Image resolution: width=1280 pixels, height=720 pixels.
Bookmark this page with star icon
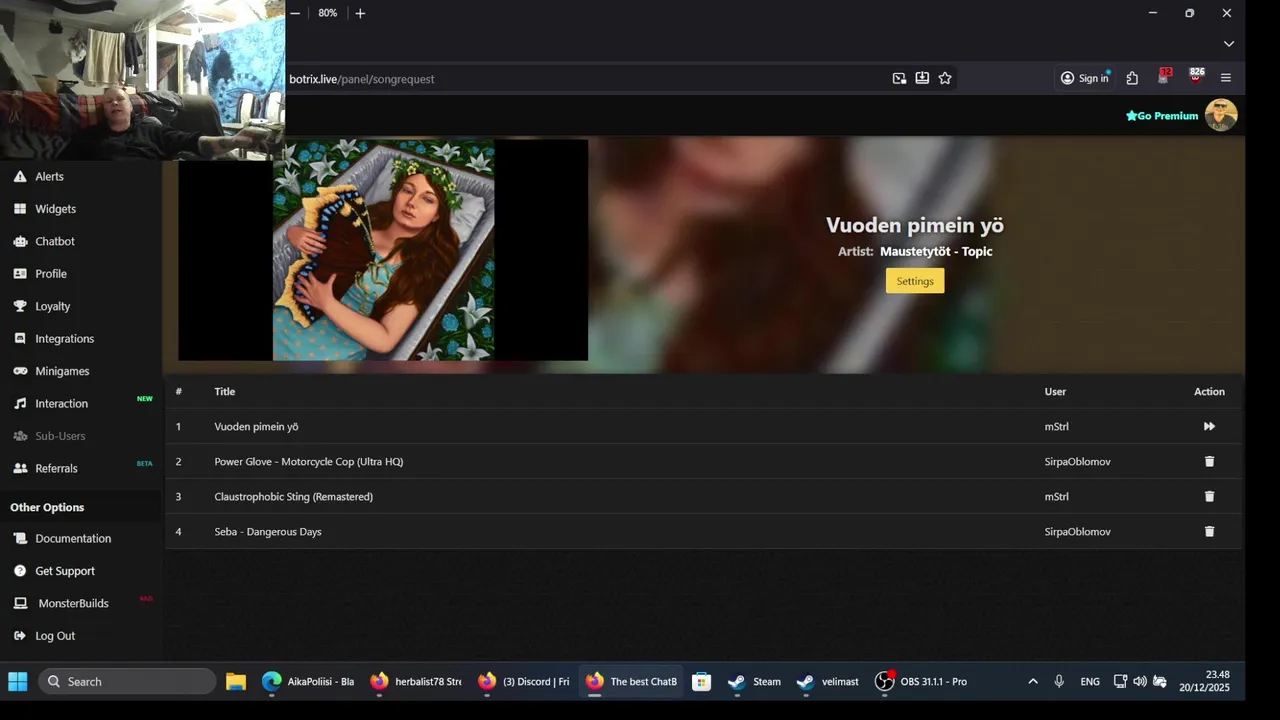tap(945, 78)
